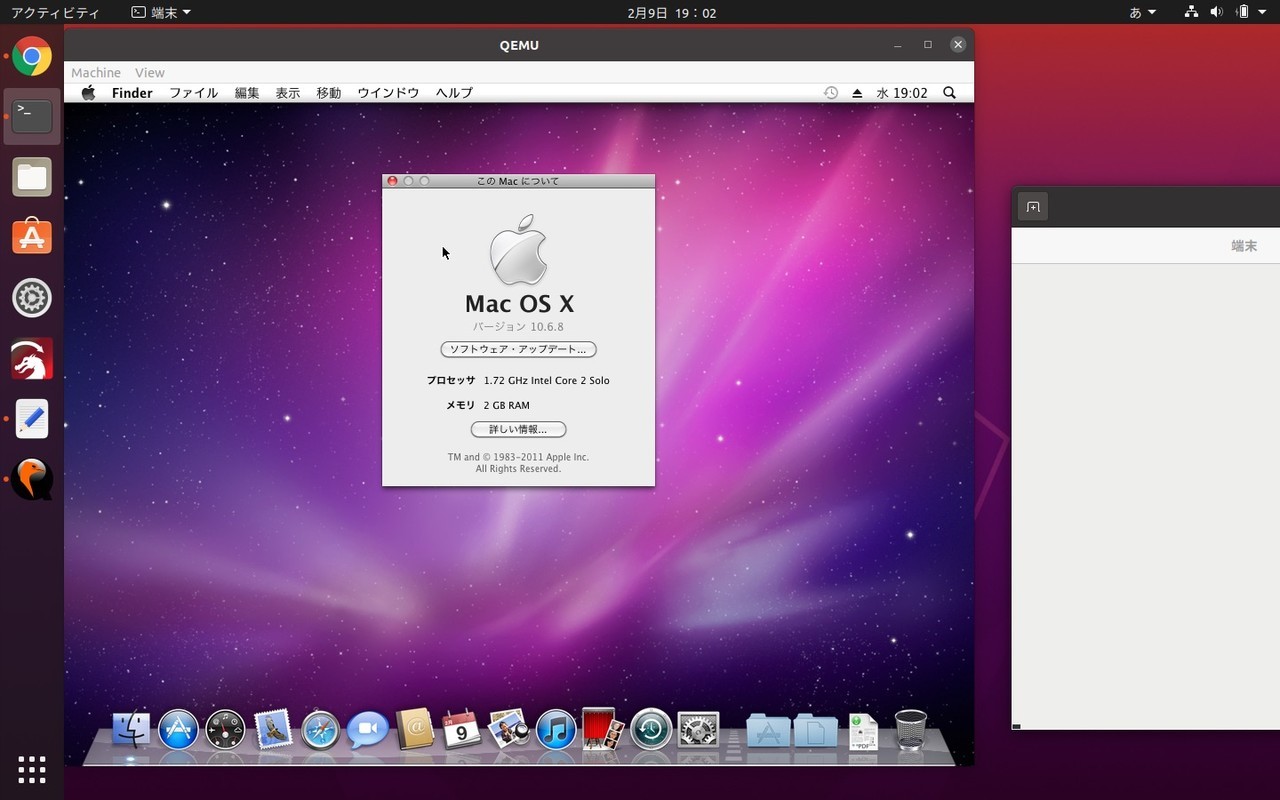Open Time Machine from the dock
Viewport: 1280px width, 800px height.
(x=651, y=730)
